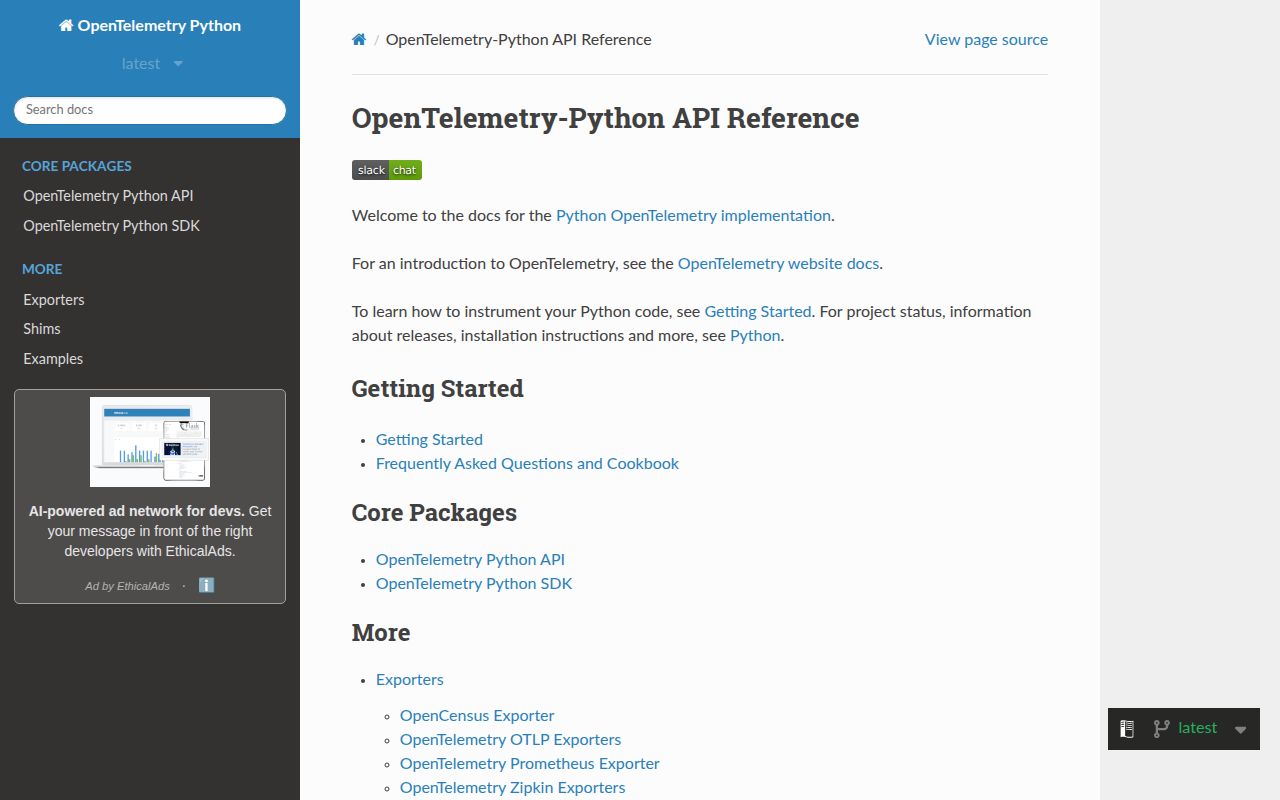Click the CORE PACKAGES sidebar caption
The width and height of the screenshot is (1280, 800).
(x=77, y=166)
